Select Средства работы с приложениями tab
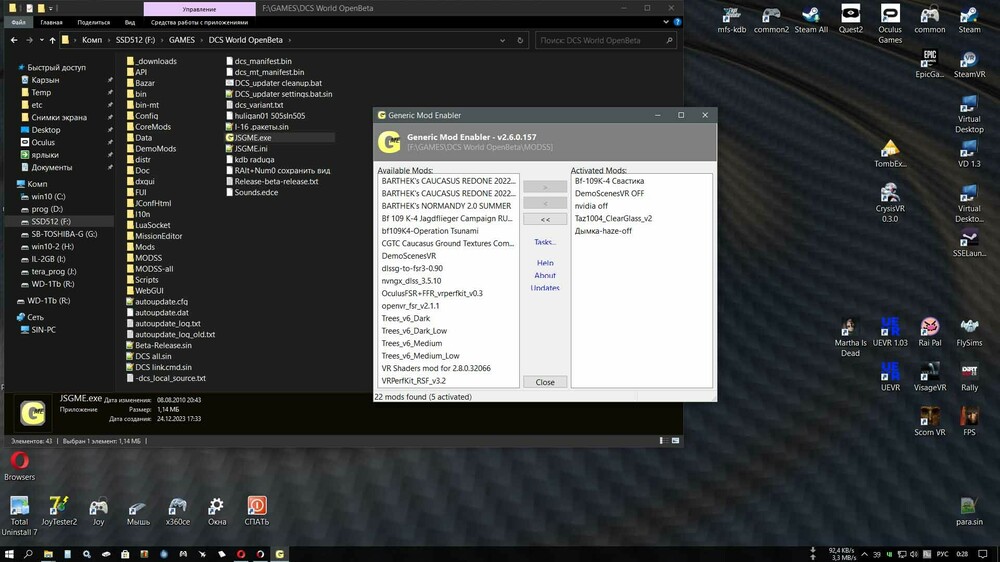1000x562 pixels. 199,22
